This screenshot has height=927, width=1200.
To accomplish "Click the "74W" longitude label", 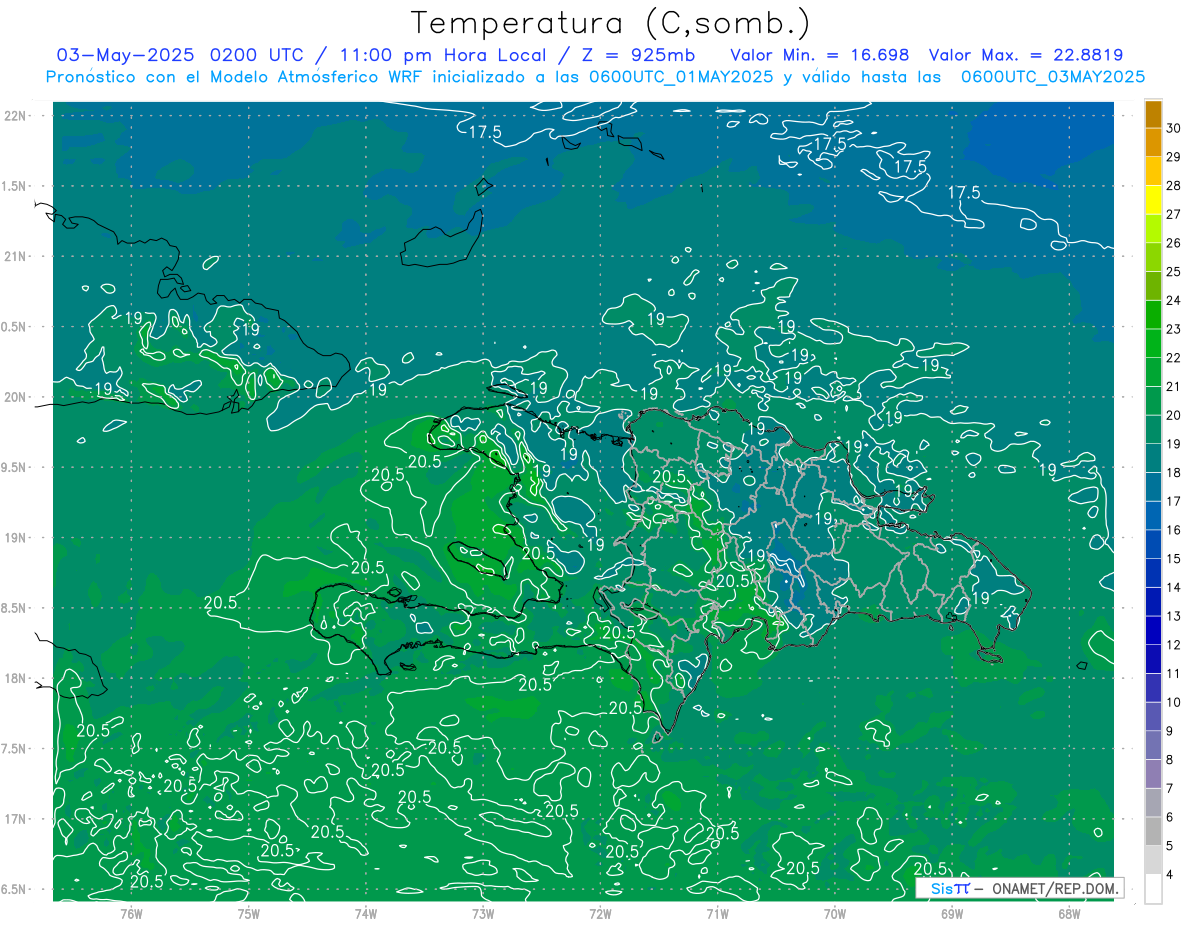I will (x=366, y=912).
